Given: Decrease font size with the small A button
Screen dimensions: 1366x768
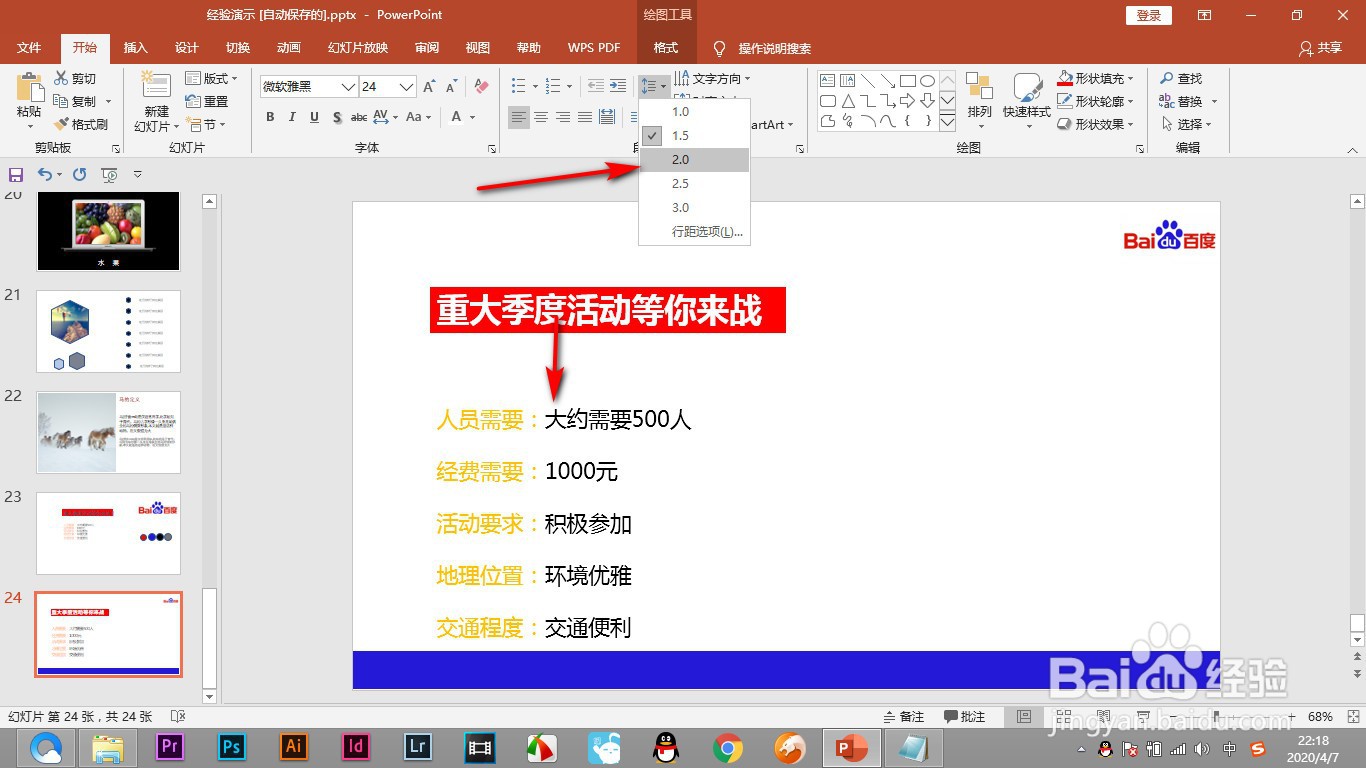Looking at the screenshot, I should click(x=451, y=87).
